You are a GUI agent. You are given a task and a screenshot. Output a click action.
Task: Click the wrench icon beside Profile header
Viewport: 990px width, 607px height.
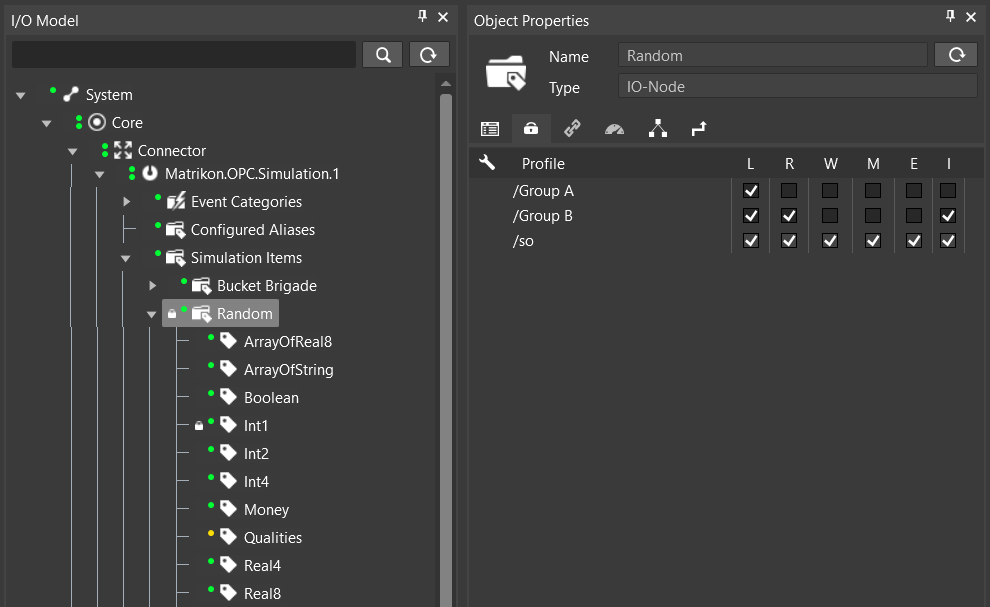point(487,163)
